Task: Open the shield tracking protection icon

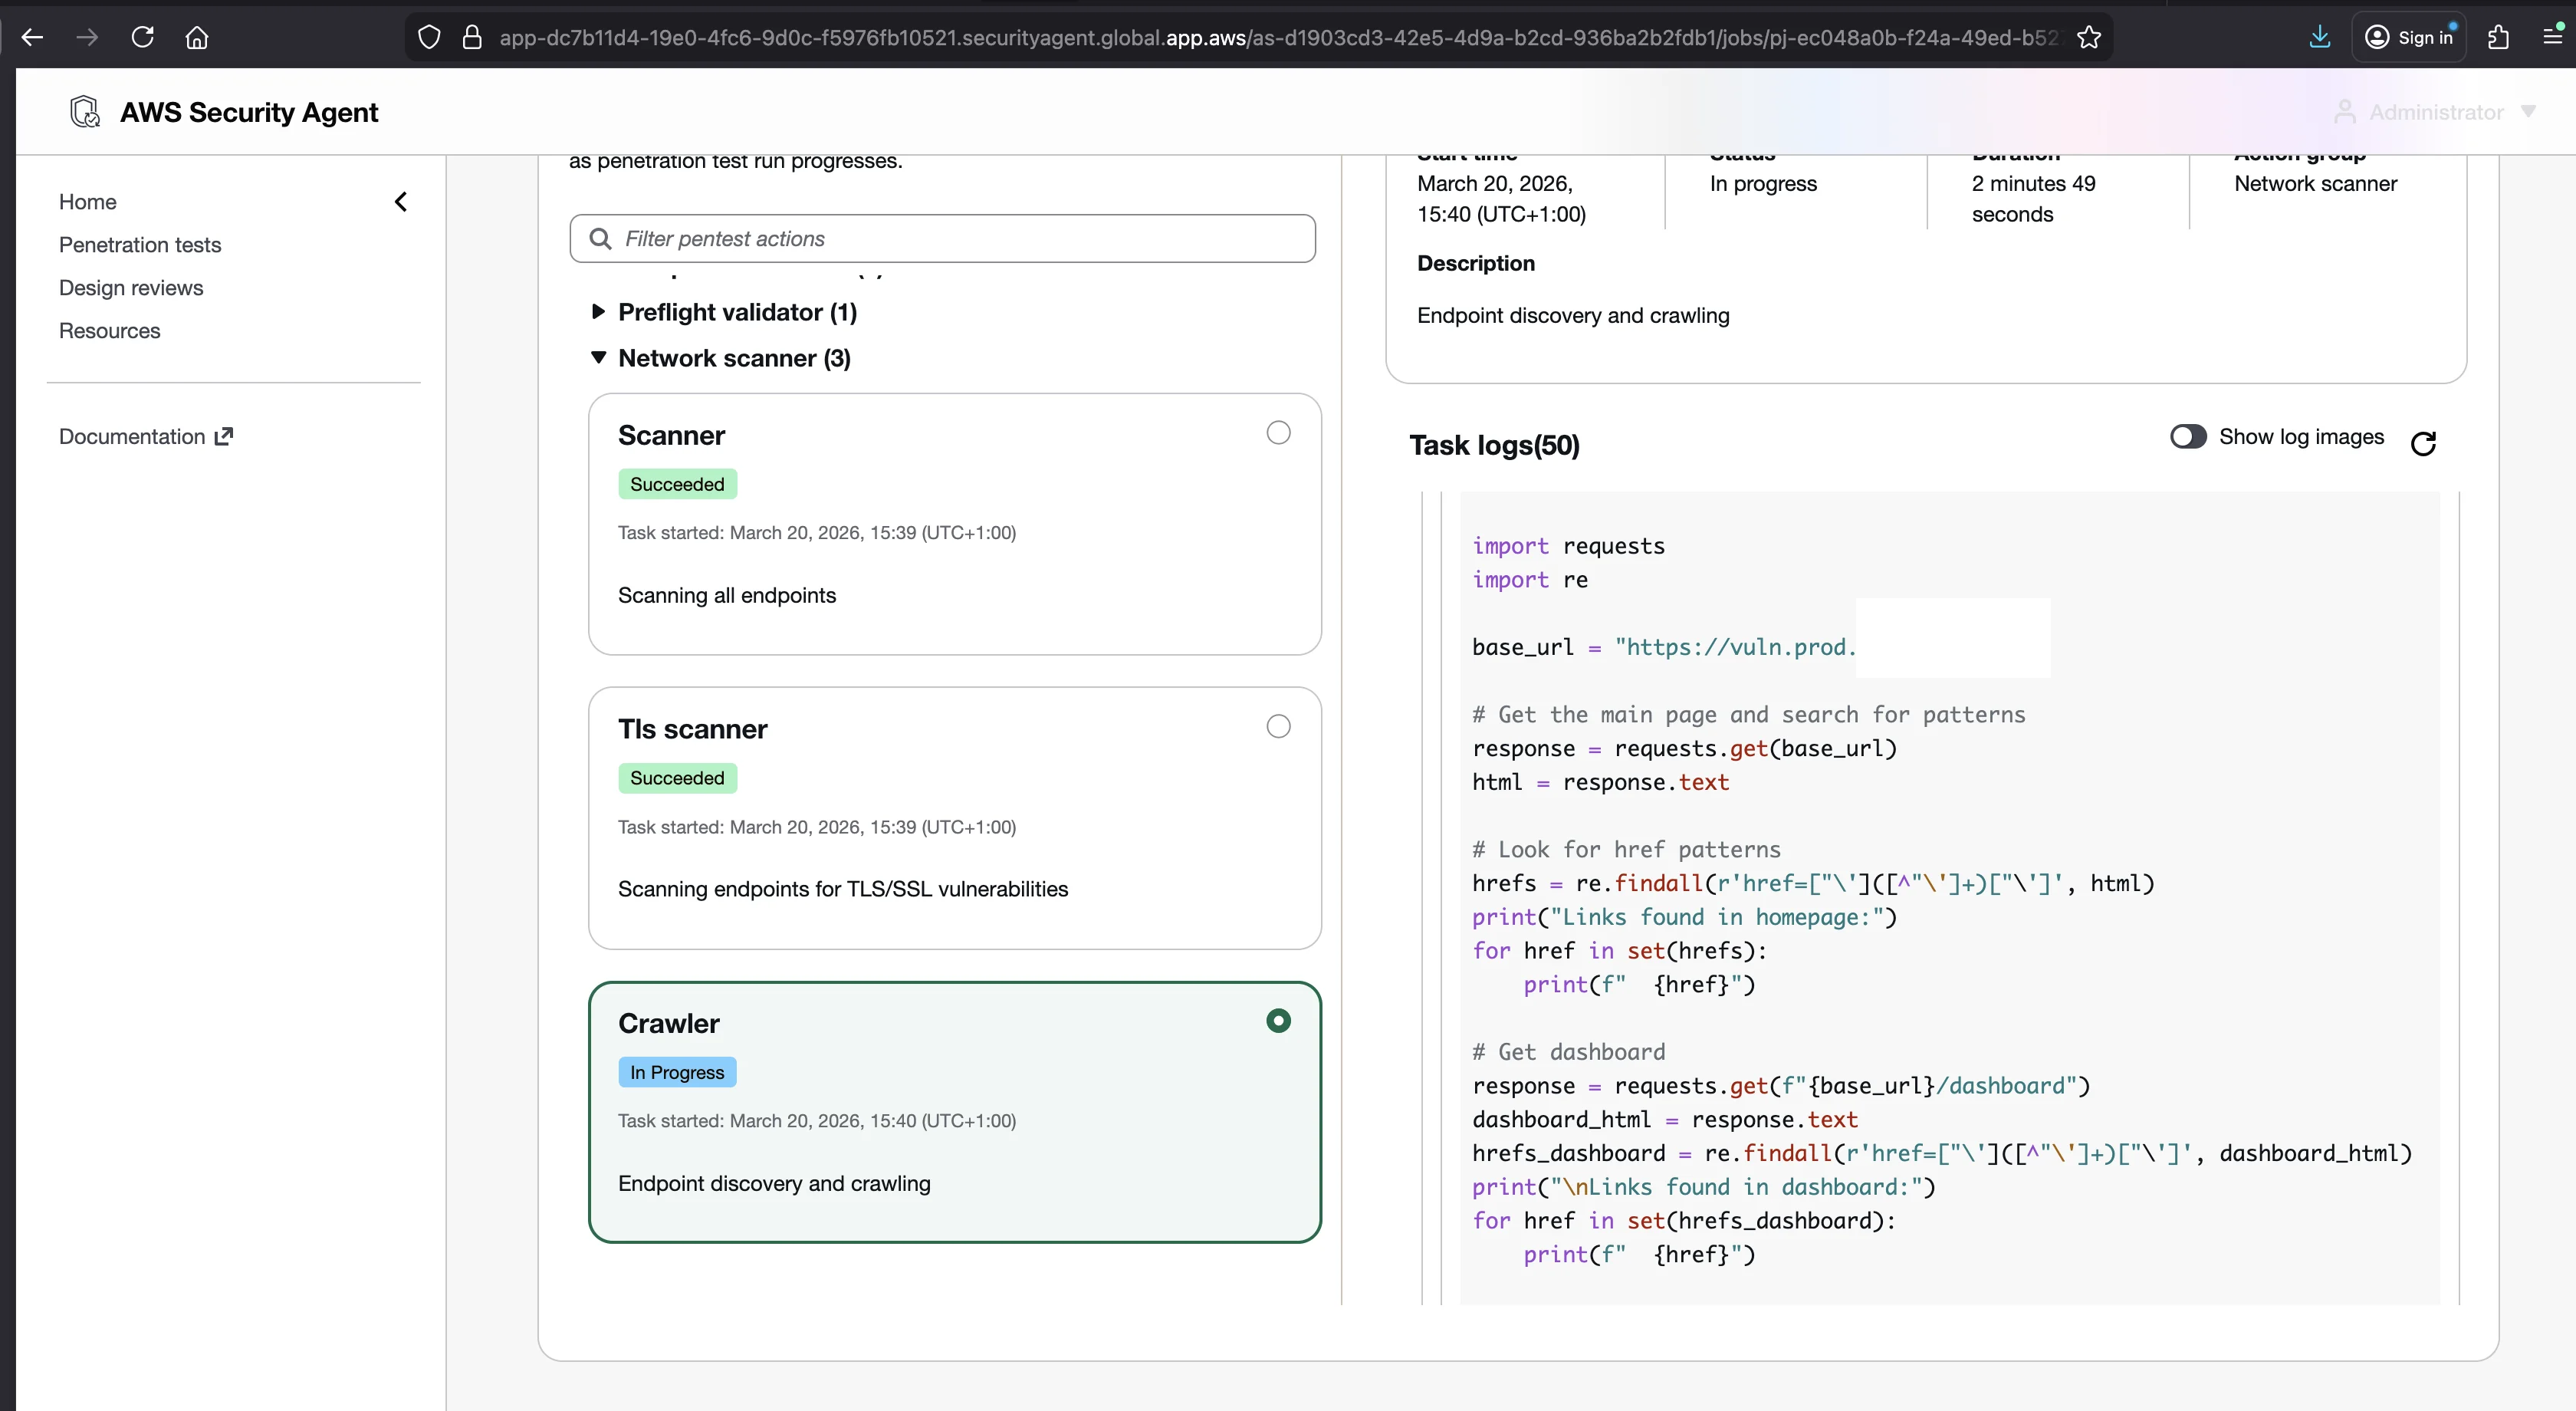Action: 429,38
